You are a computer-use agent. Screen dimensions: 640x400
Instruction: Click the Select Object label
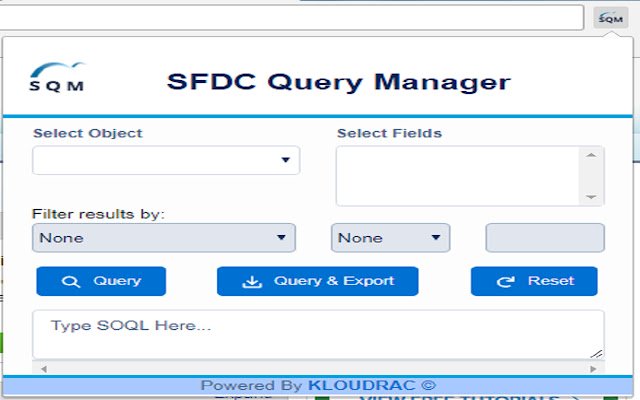88,133
